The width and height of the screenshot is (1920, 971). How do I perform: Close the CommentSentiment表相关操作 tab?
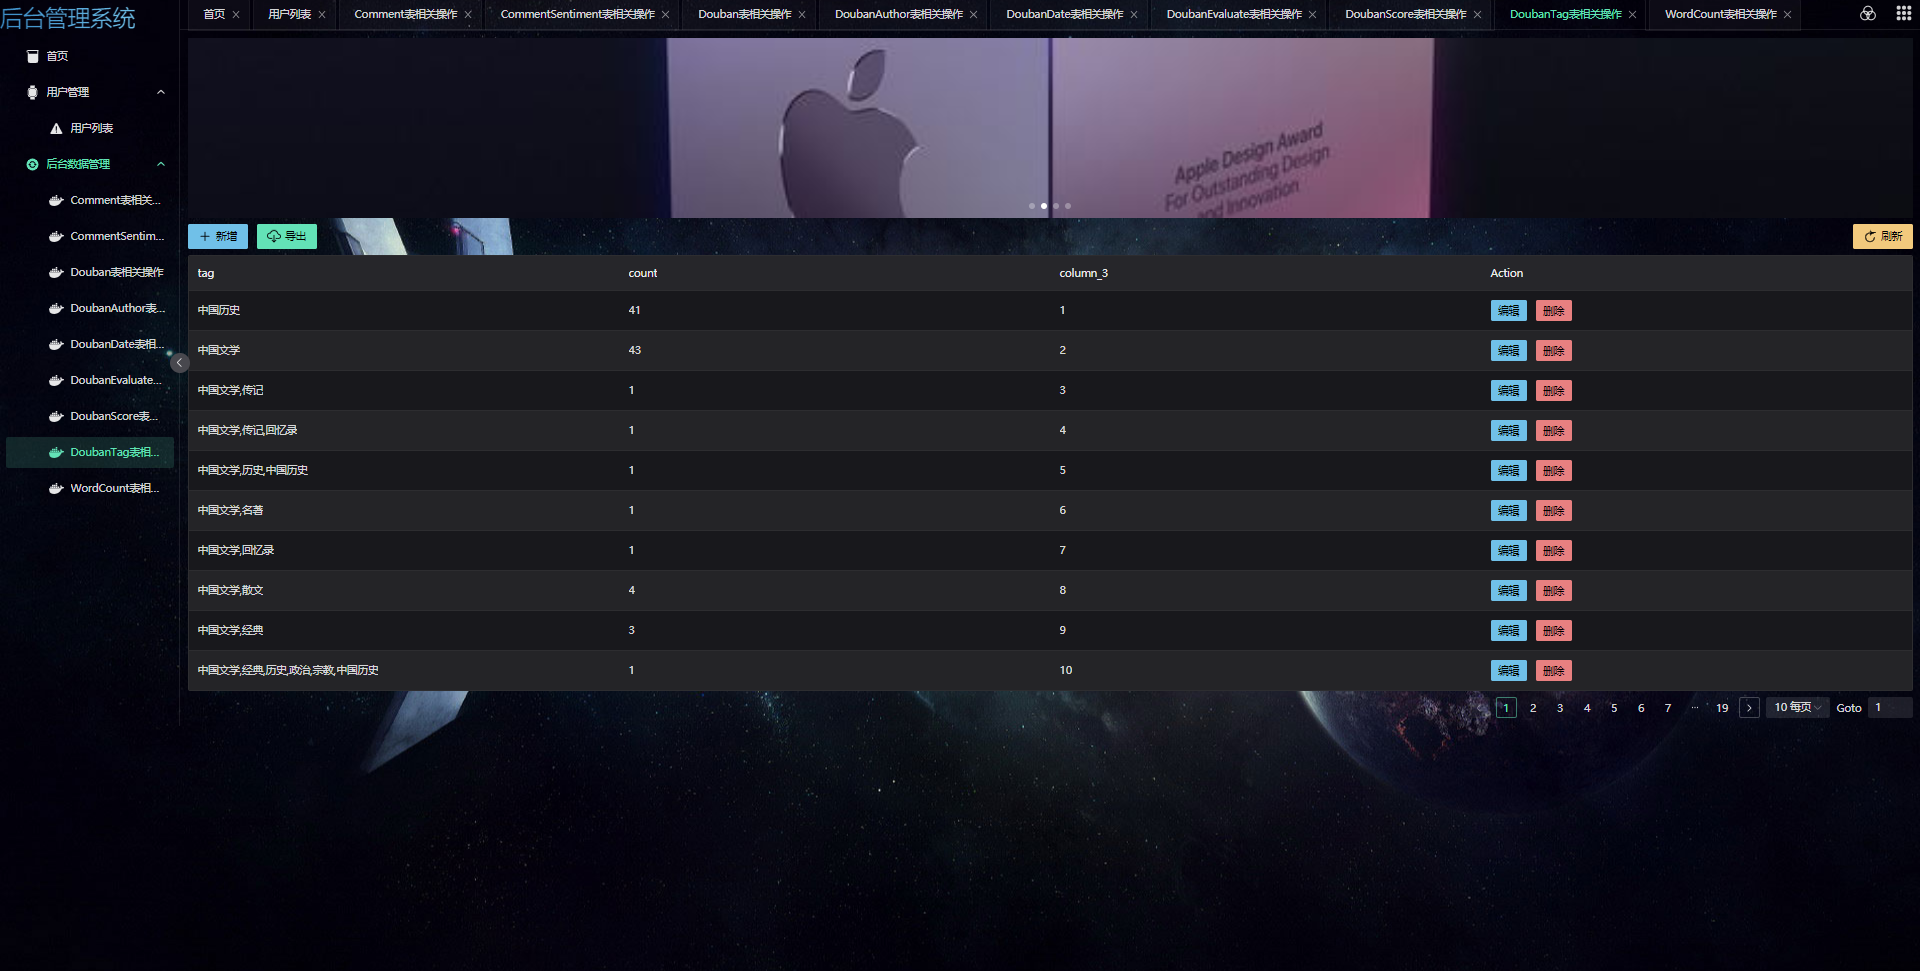[665, 15]
